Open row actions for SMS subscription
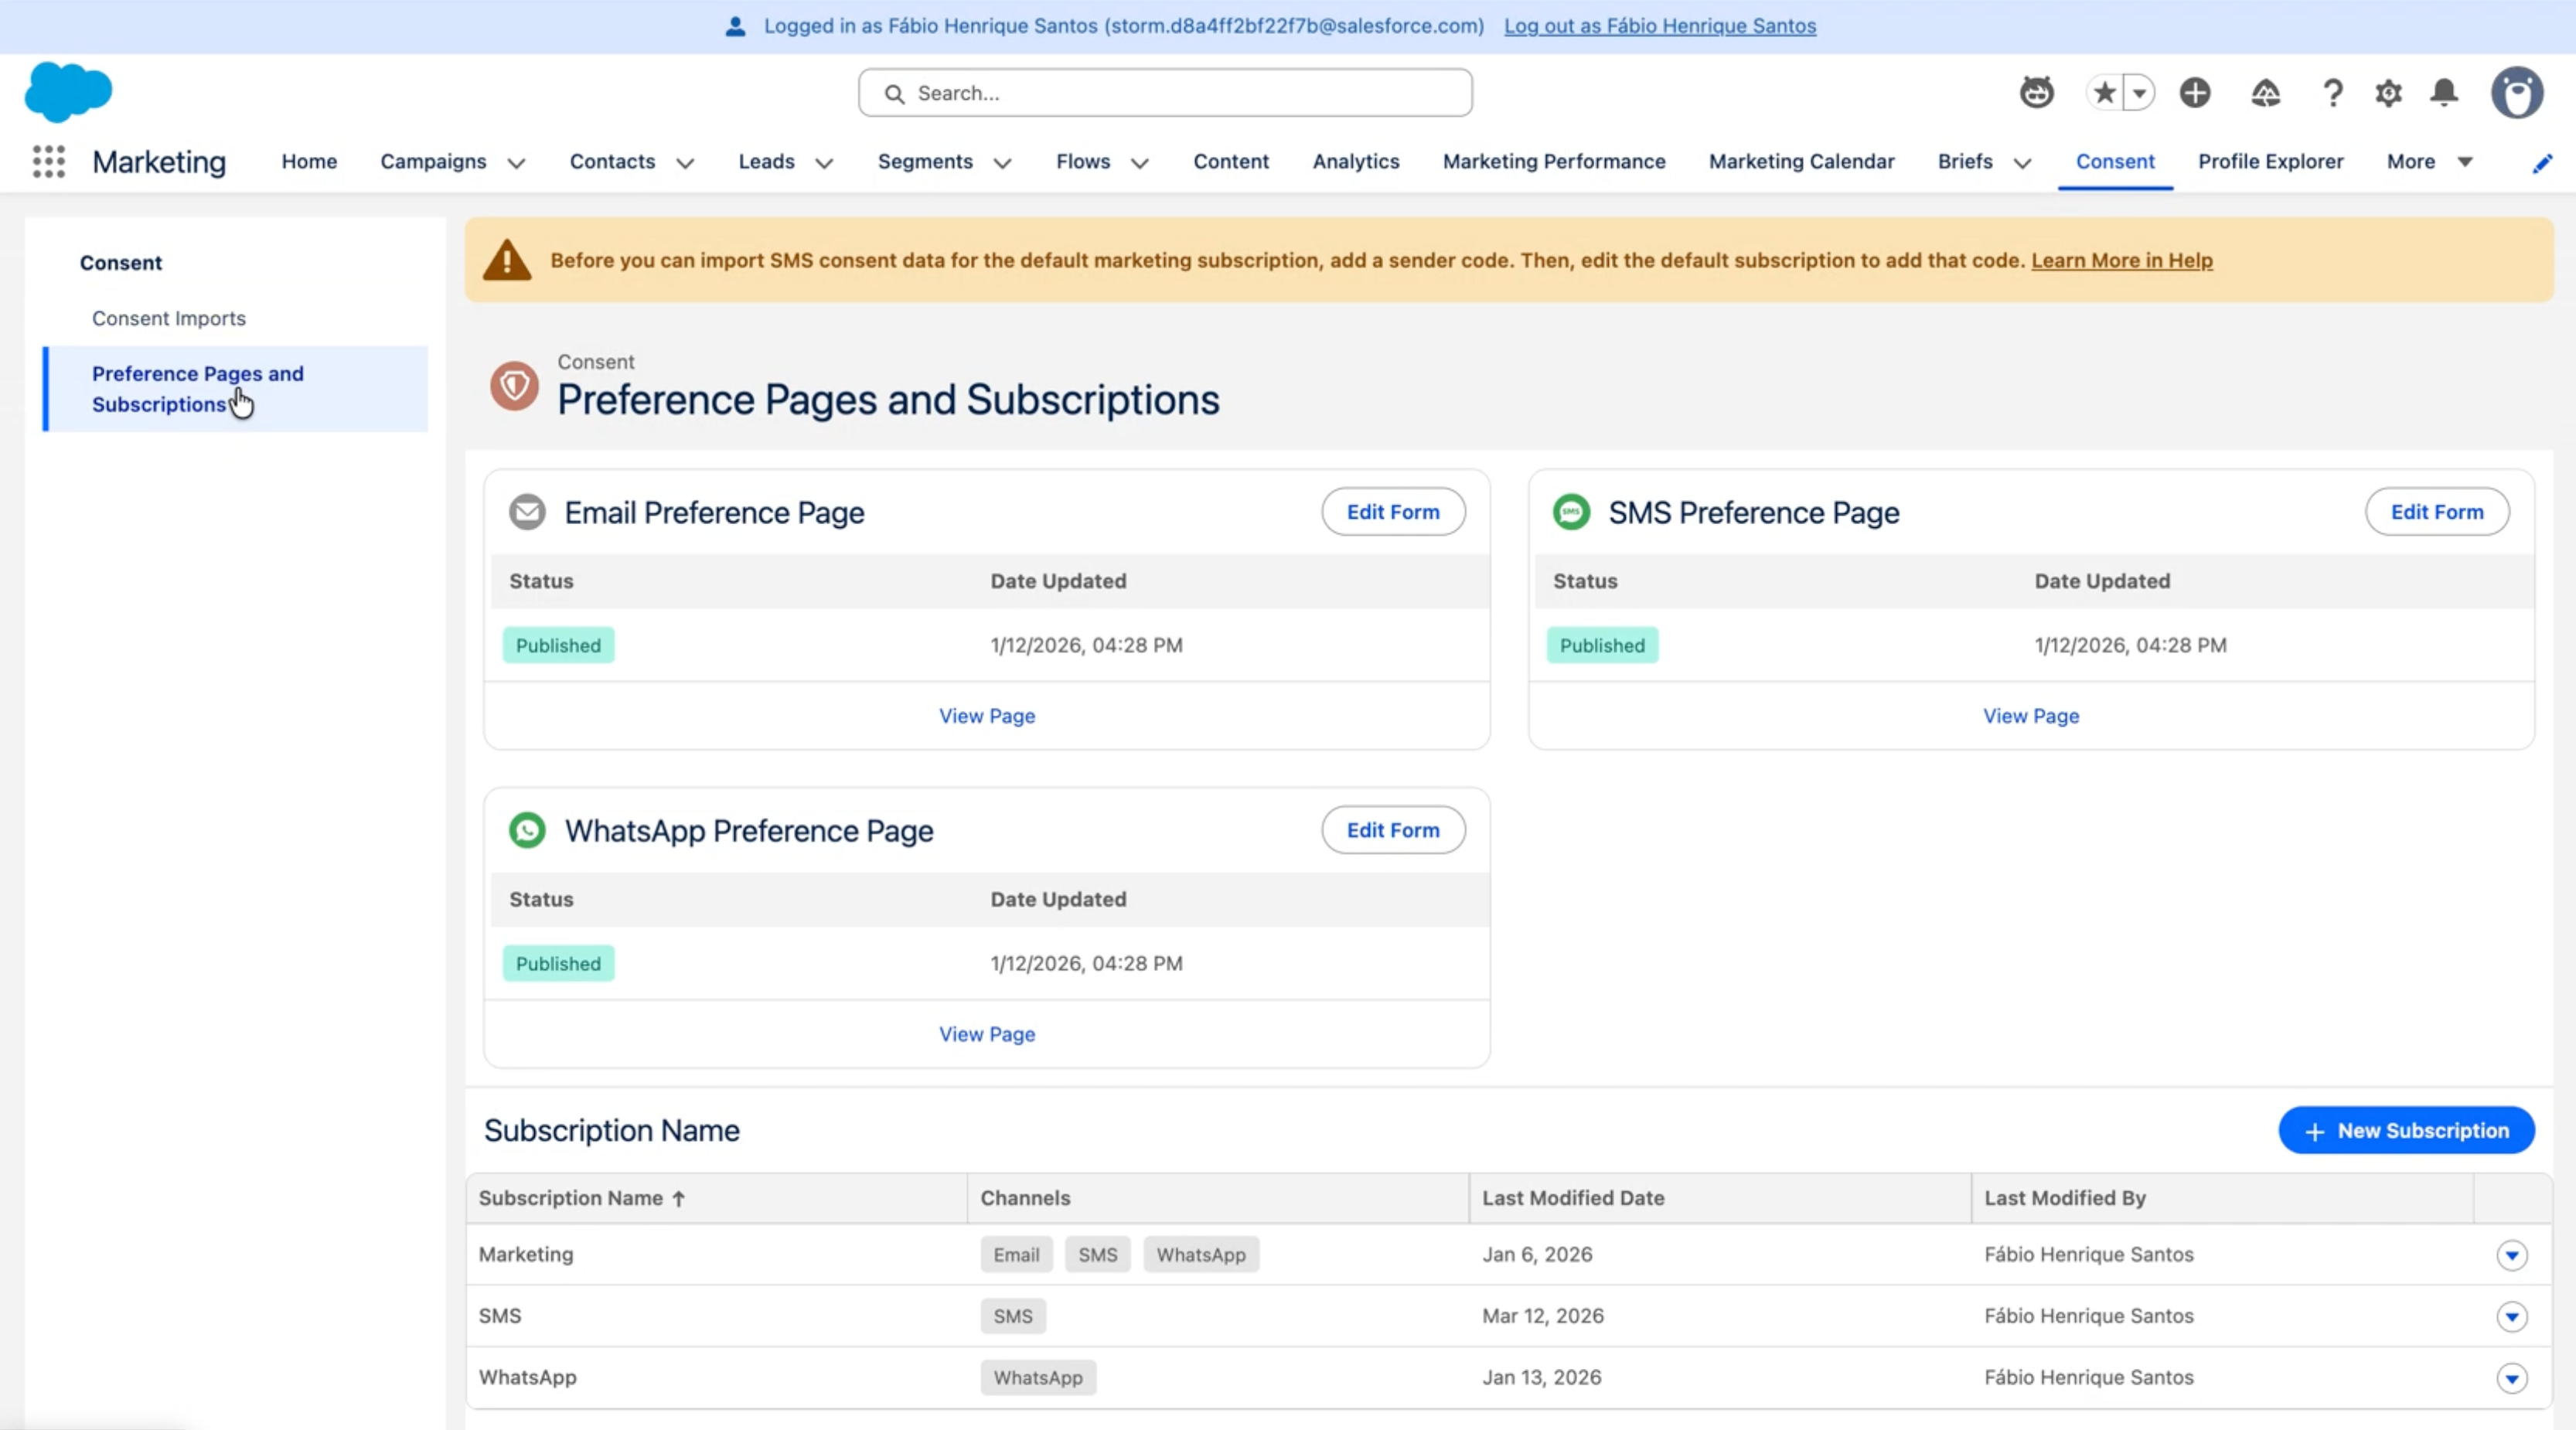The height and width of the screenshot is (1430, 2576). pyautogui.click(x=2511, y=1316)
